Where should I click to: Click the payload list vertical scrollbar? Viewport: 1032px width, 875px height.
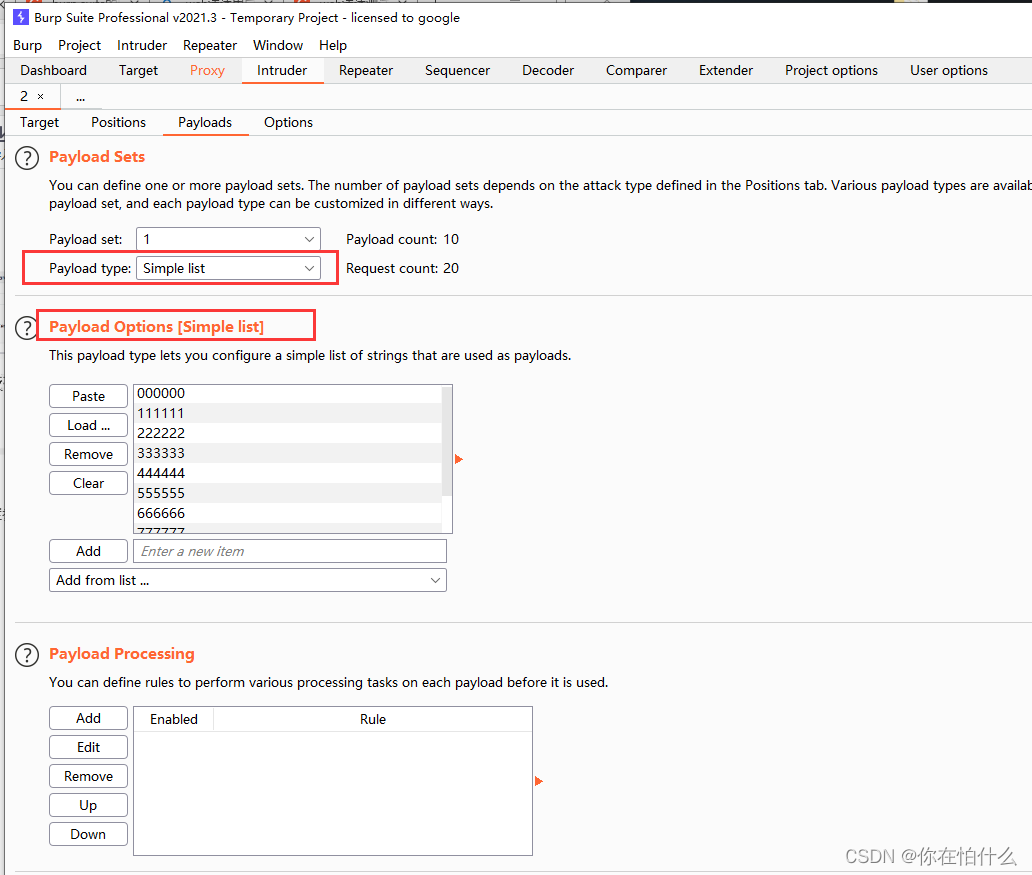point(446,441)
